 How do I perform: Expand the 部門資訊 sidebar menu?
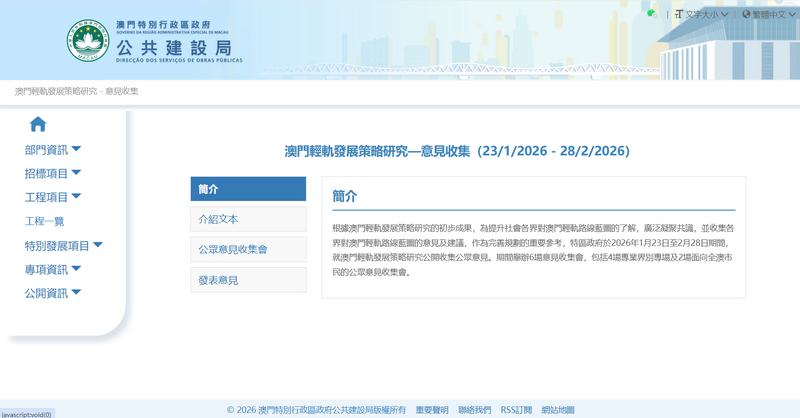click(53, 150)
